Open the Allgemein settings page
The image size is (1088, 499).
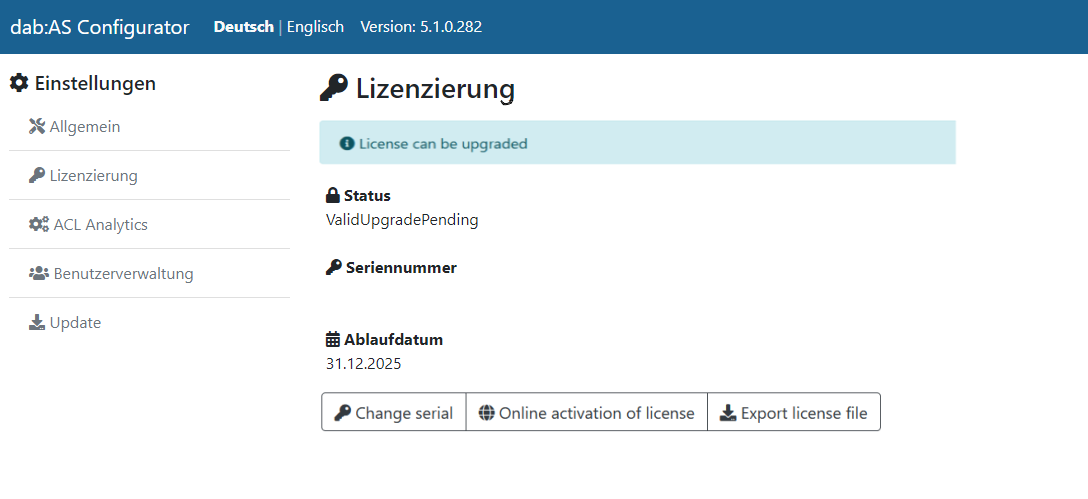click(85, 126)
